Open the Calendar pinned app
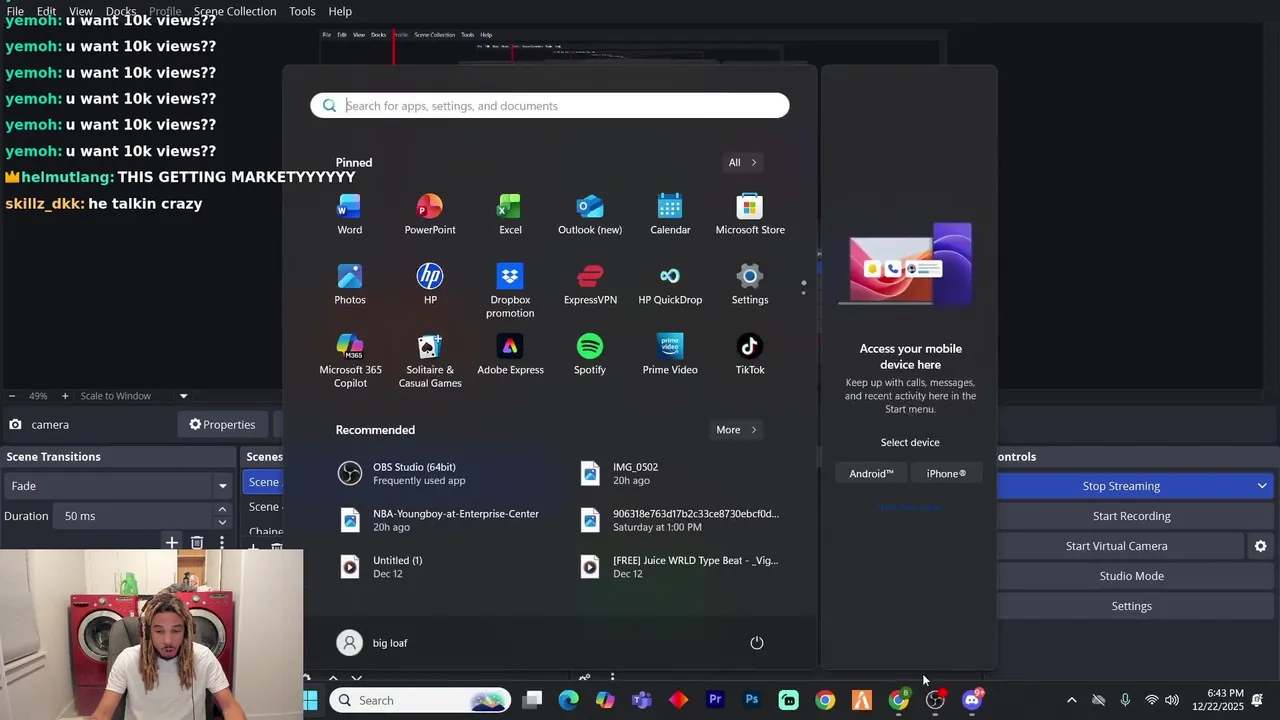 670,214
